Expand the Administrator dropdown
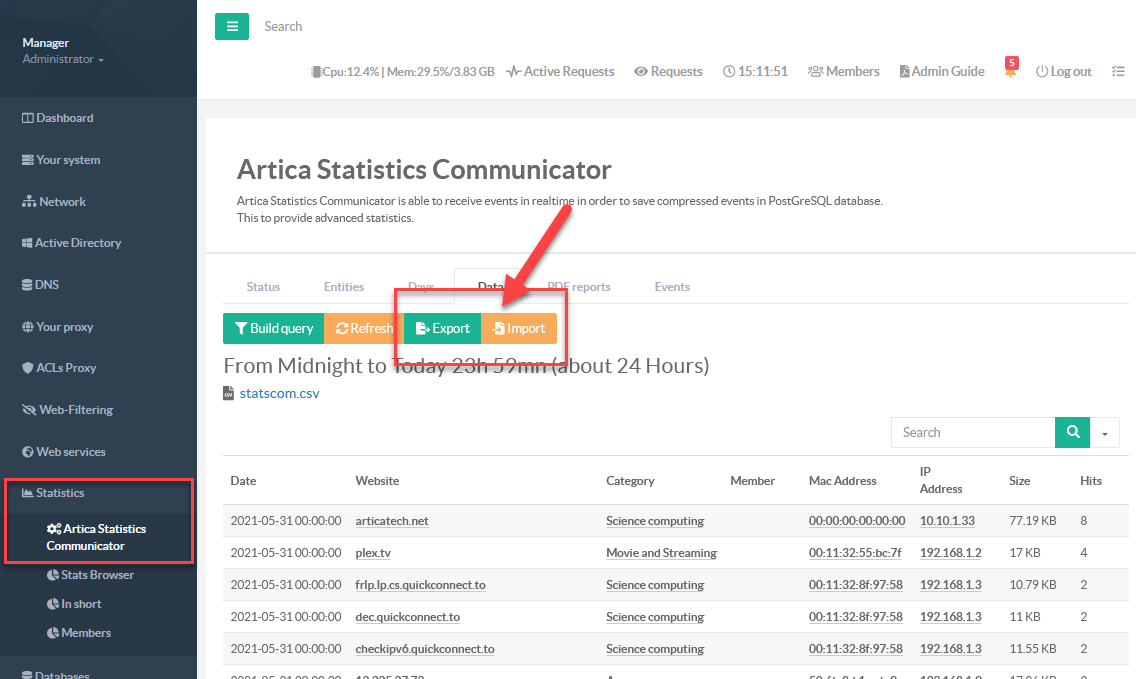The width and height of the screenshot is (1136, 679). (63, 59)
